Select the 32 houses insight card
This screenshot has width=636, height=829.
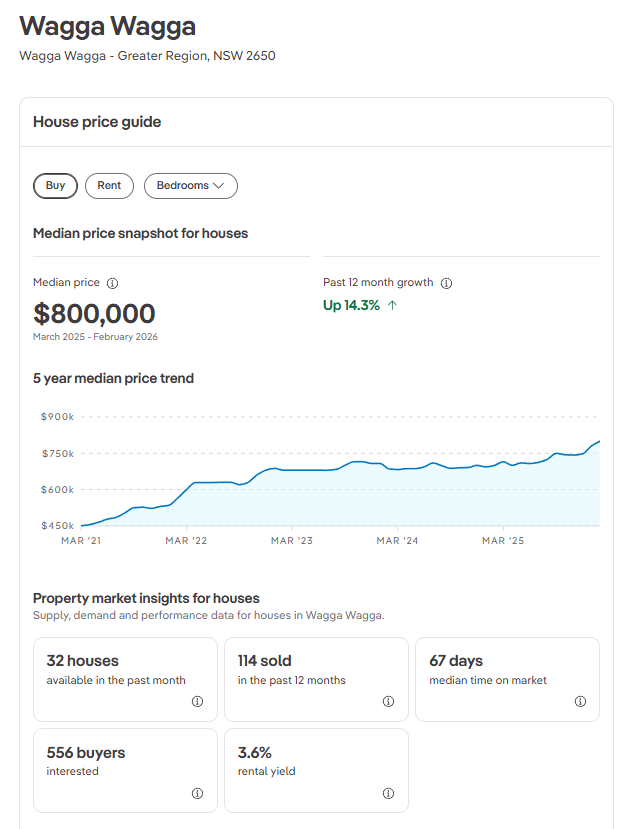(125, 679)
